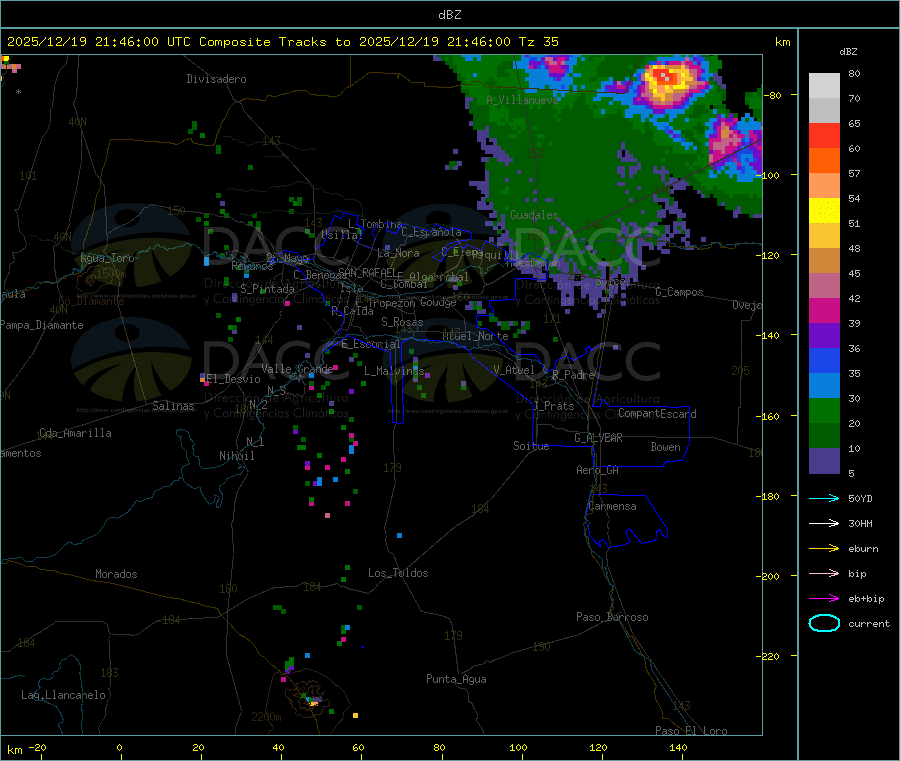Click the 'Atuel_Norte' map label
The image size is (900, 761).
point(475,336)
